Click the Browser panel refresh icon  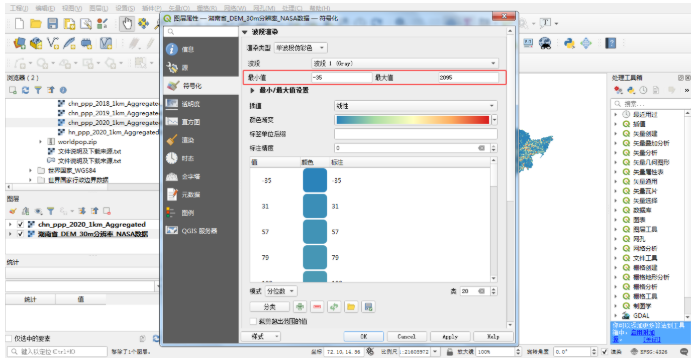[x=25, y=90]
